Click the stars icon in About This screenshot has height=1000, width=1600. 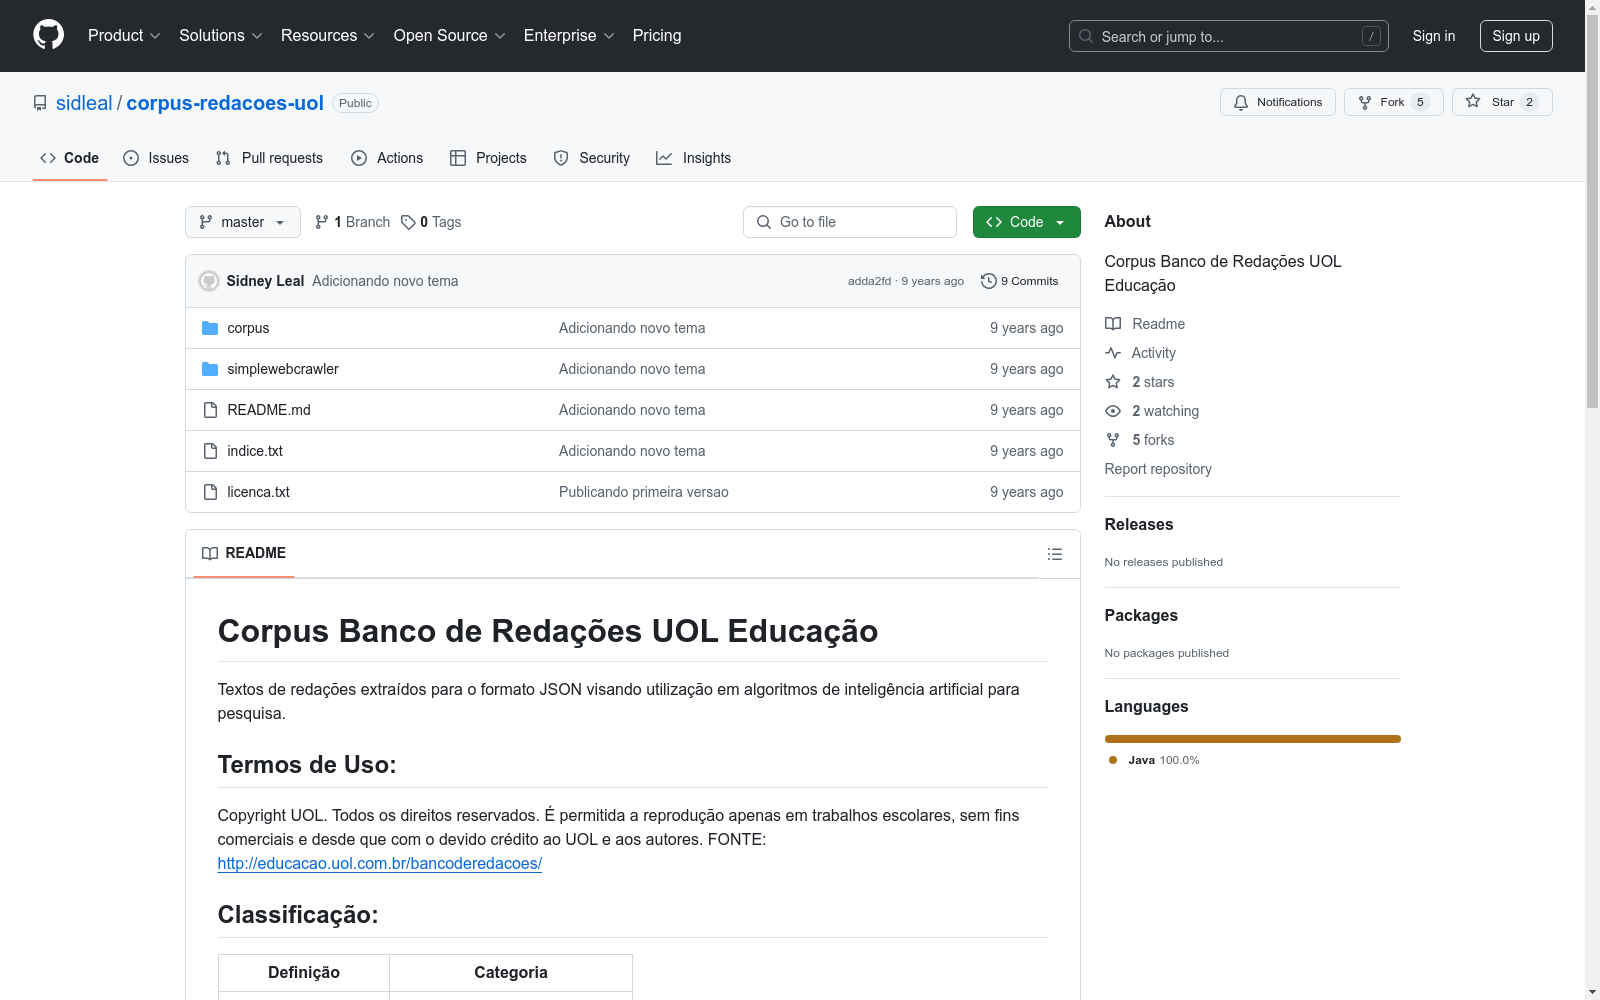pyautogui.click(x=1113, y=382)
